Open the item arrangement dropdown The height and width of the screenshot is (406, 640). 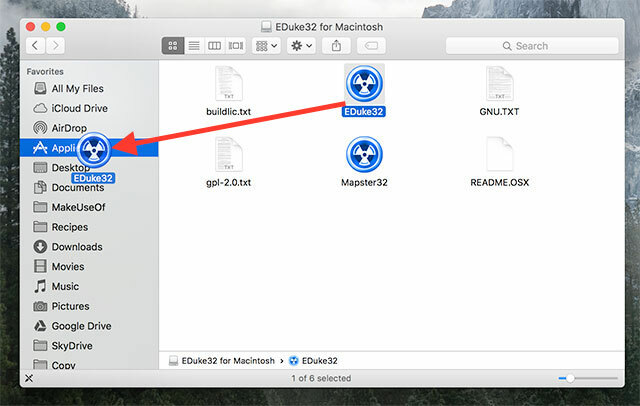pos(266,46)
